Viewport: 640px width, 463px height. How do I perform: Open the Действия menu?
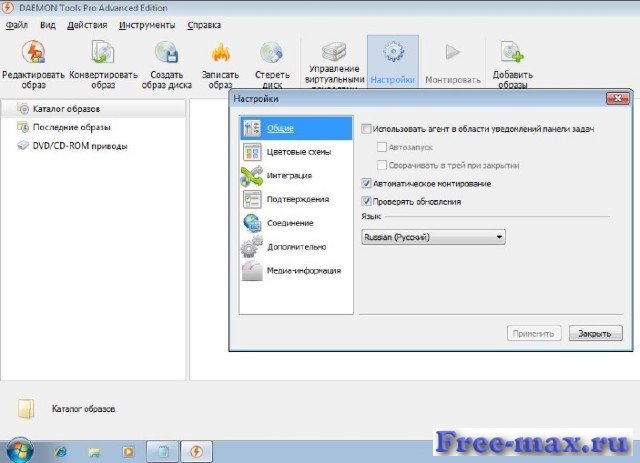tap(87, 25)
